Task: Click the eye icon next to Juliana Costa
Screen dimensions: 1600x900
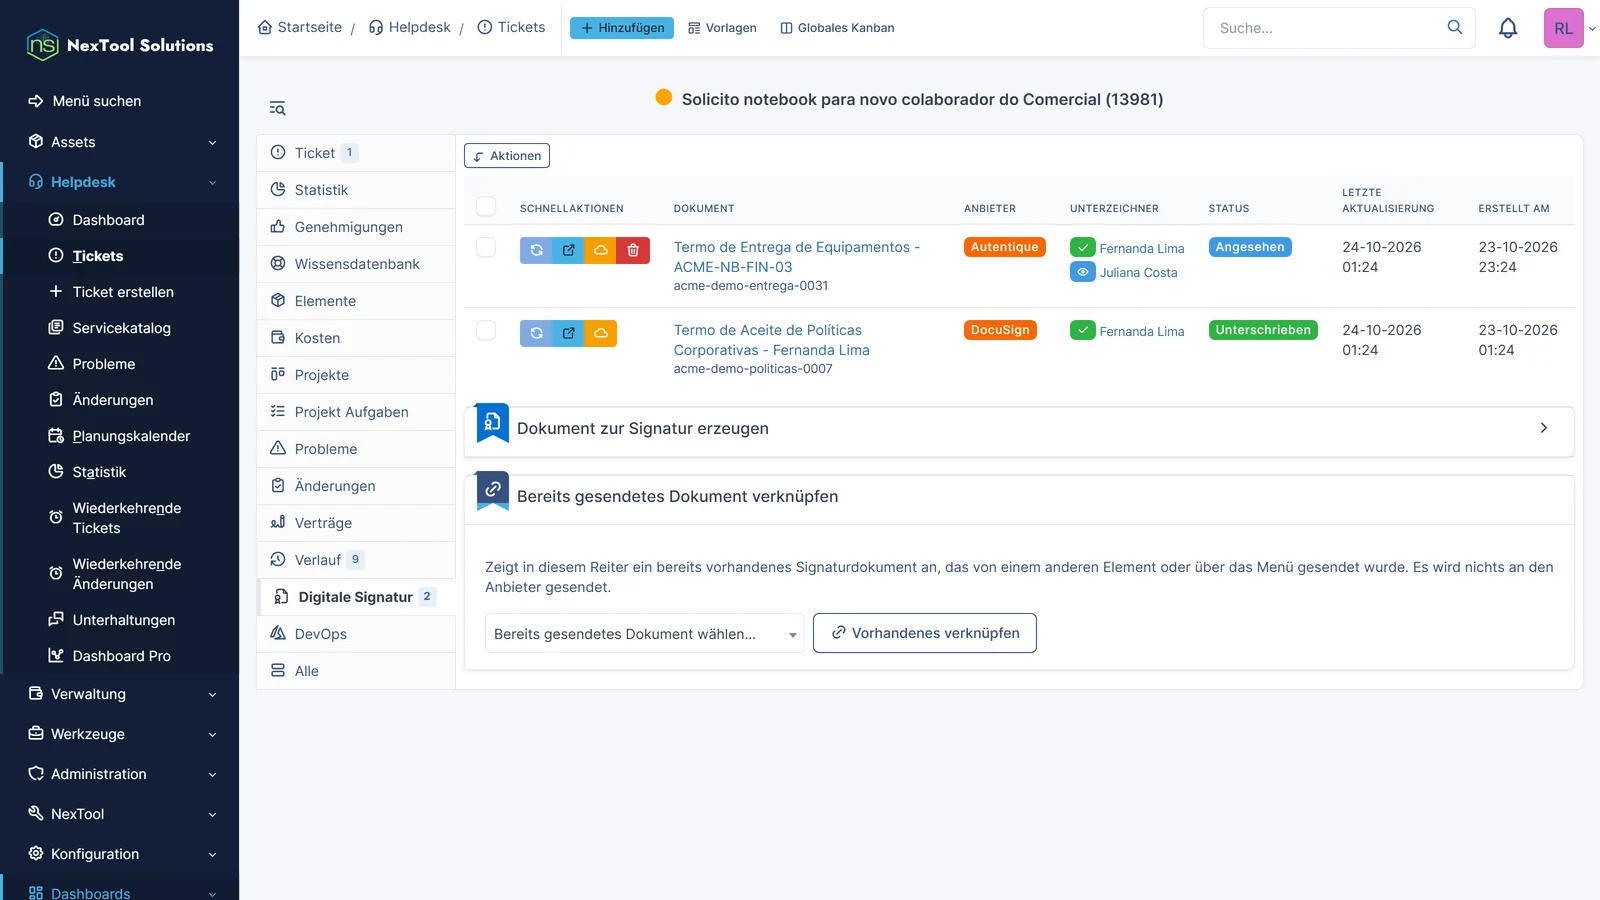Action: click(x=1082, y=272)
